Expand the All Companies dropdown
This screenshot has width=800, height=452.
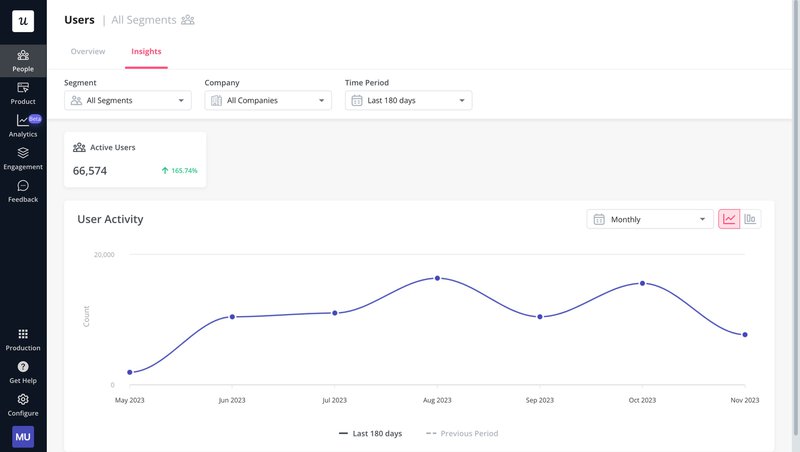267,100
